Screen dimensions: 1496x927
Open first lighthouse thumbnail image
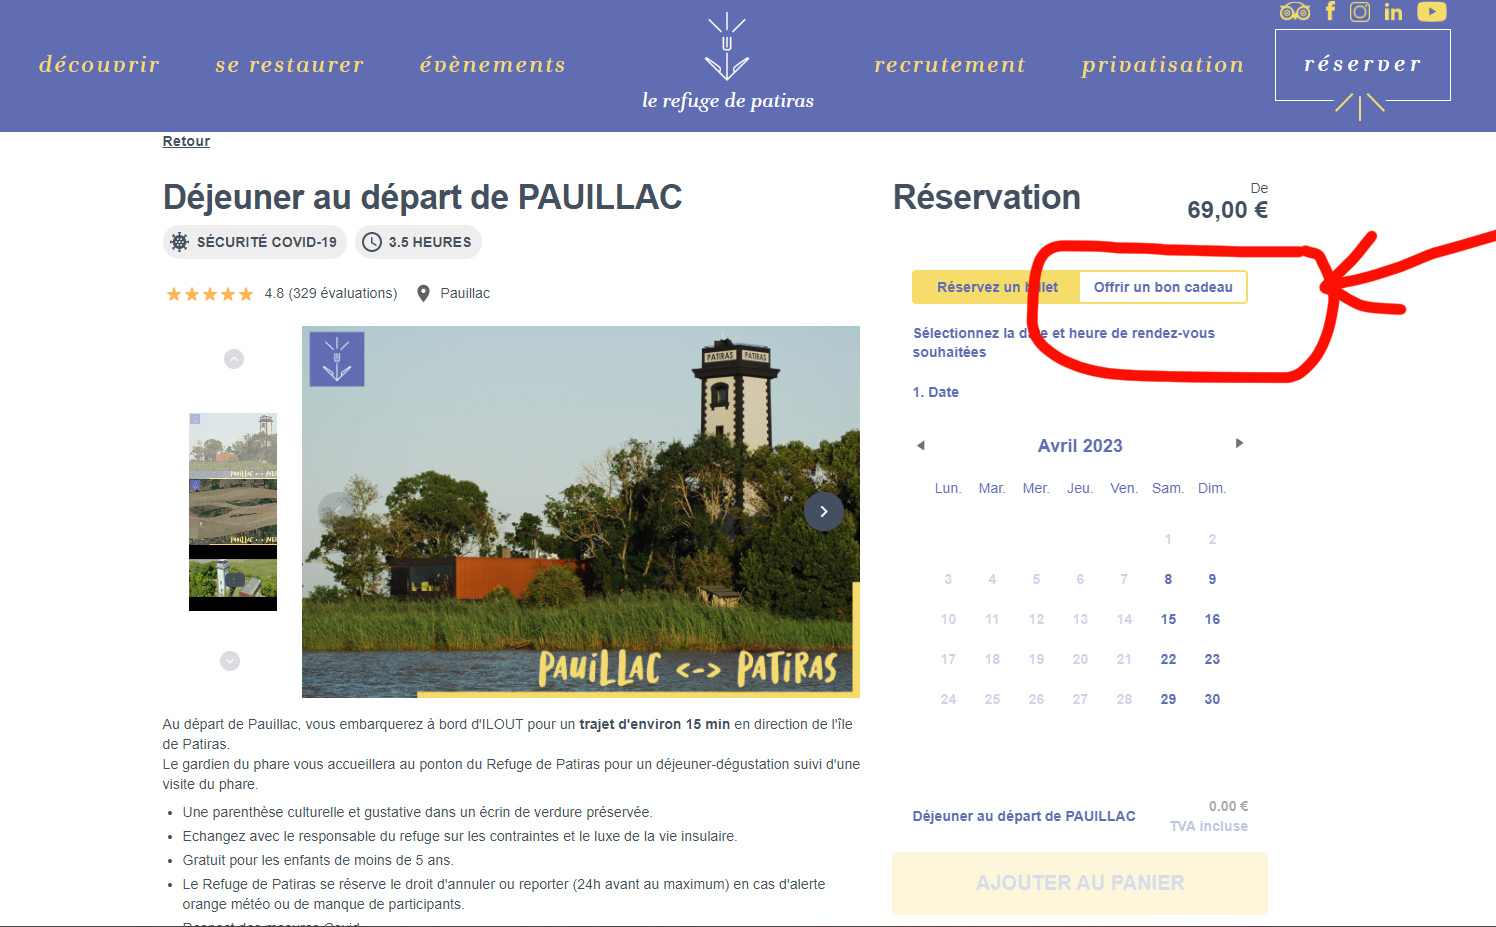[x=233, y=445]
